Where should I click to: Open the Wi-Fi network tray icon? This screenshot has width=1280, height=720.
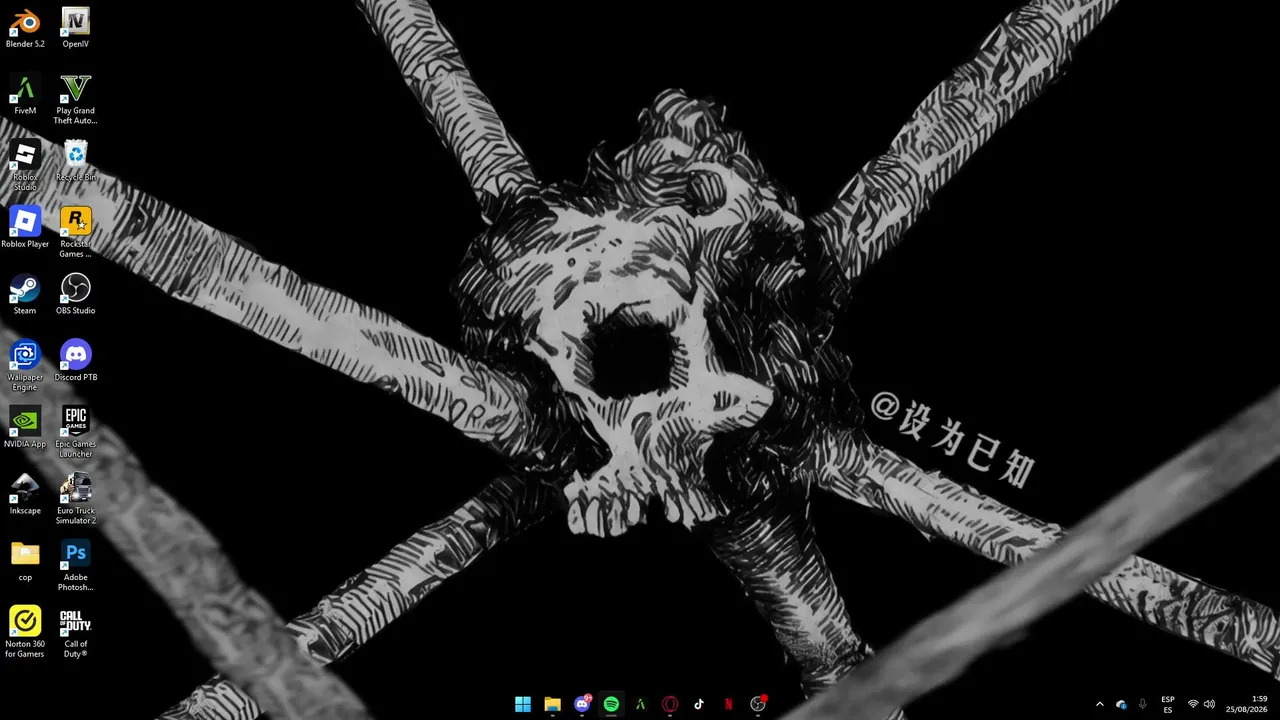coord(1193,704)
